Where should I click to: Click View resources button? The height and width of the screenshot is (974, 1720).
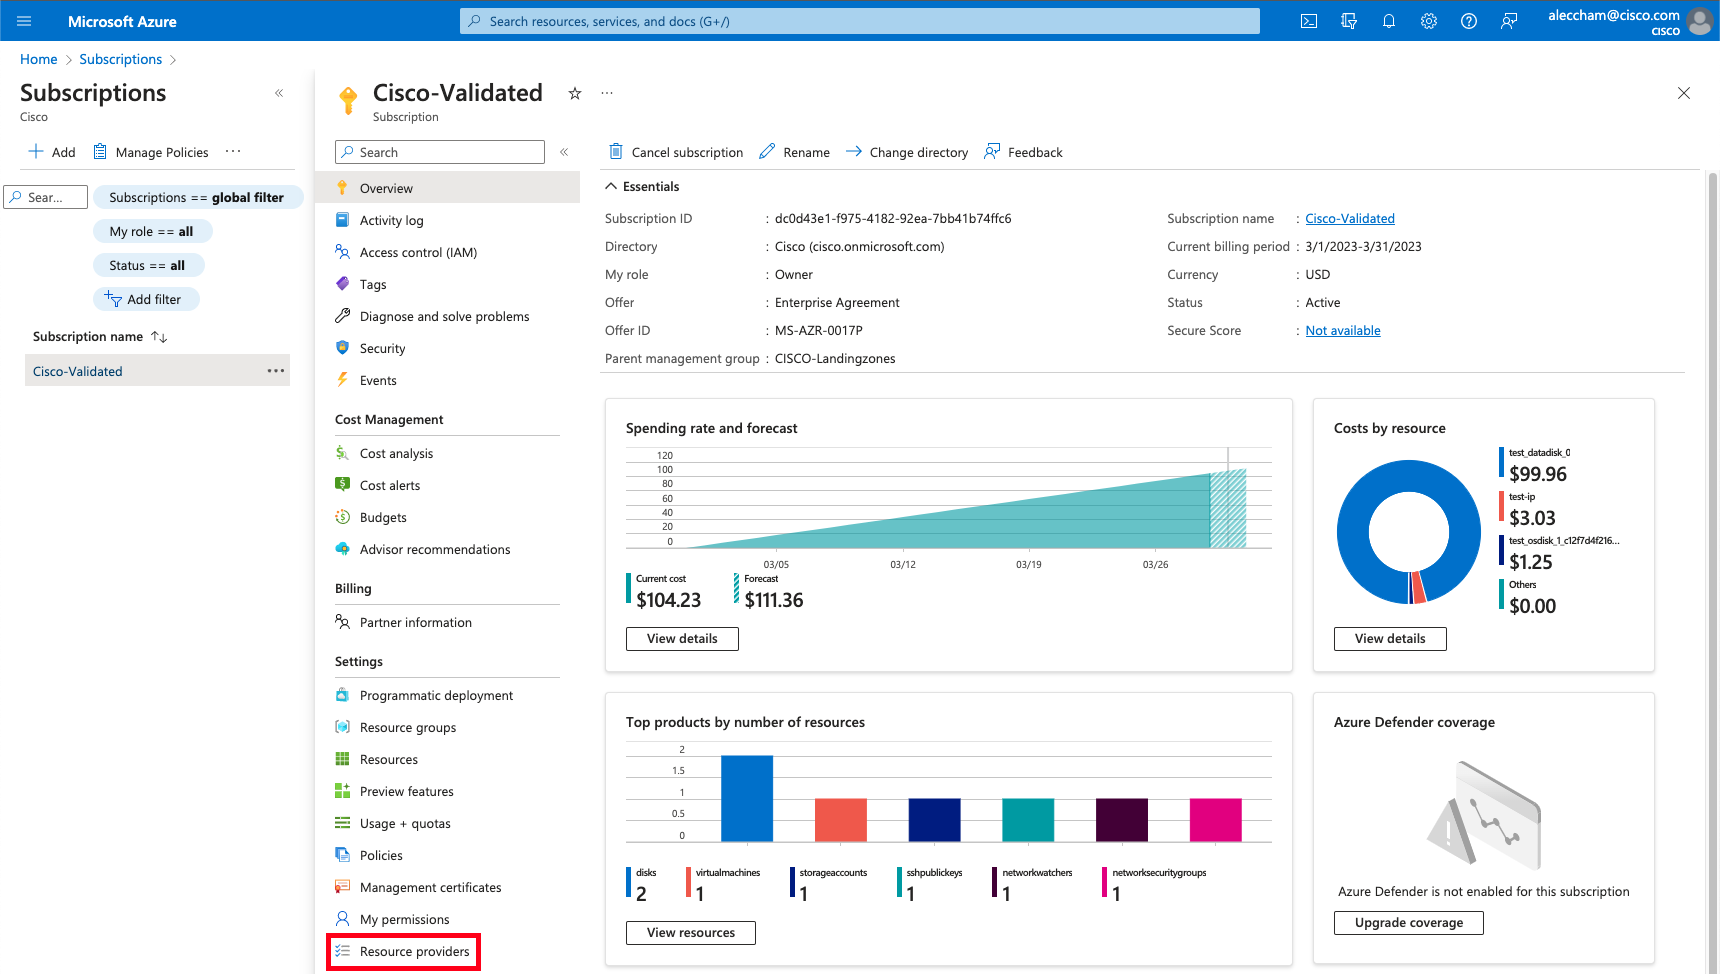pos(691,933)
